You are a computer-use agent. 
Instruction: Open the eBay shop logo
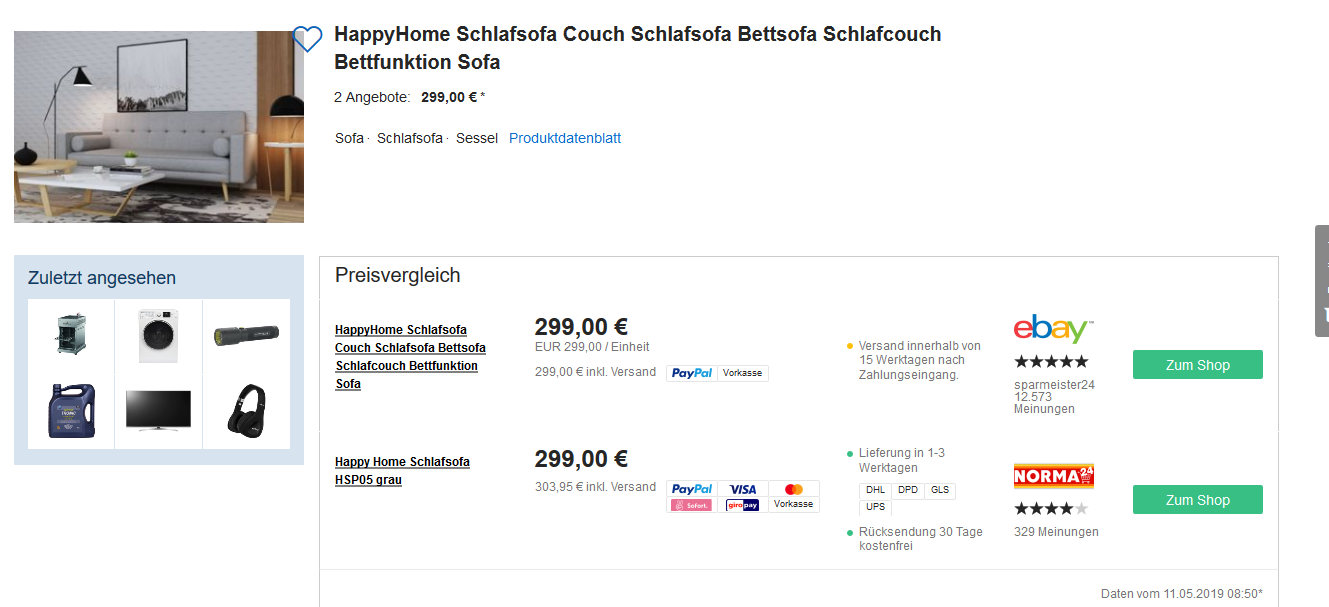coord(1053,329)
